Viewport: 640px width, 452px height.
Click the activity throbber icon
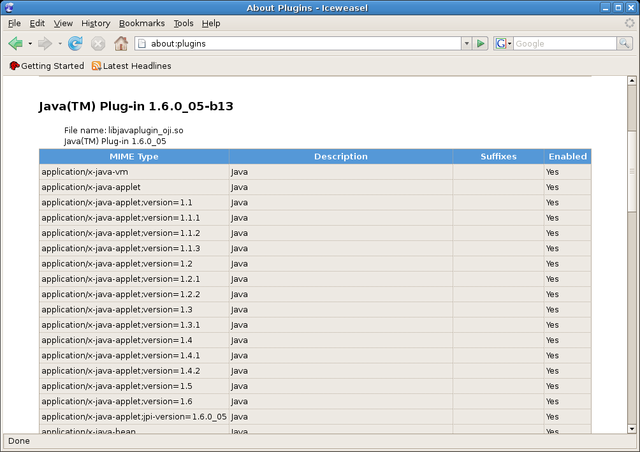coord(630,23)
